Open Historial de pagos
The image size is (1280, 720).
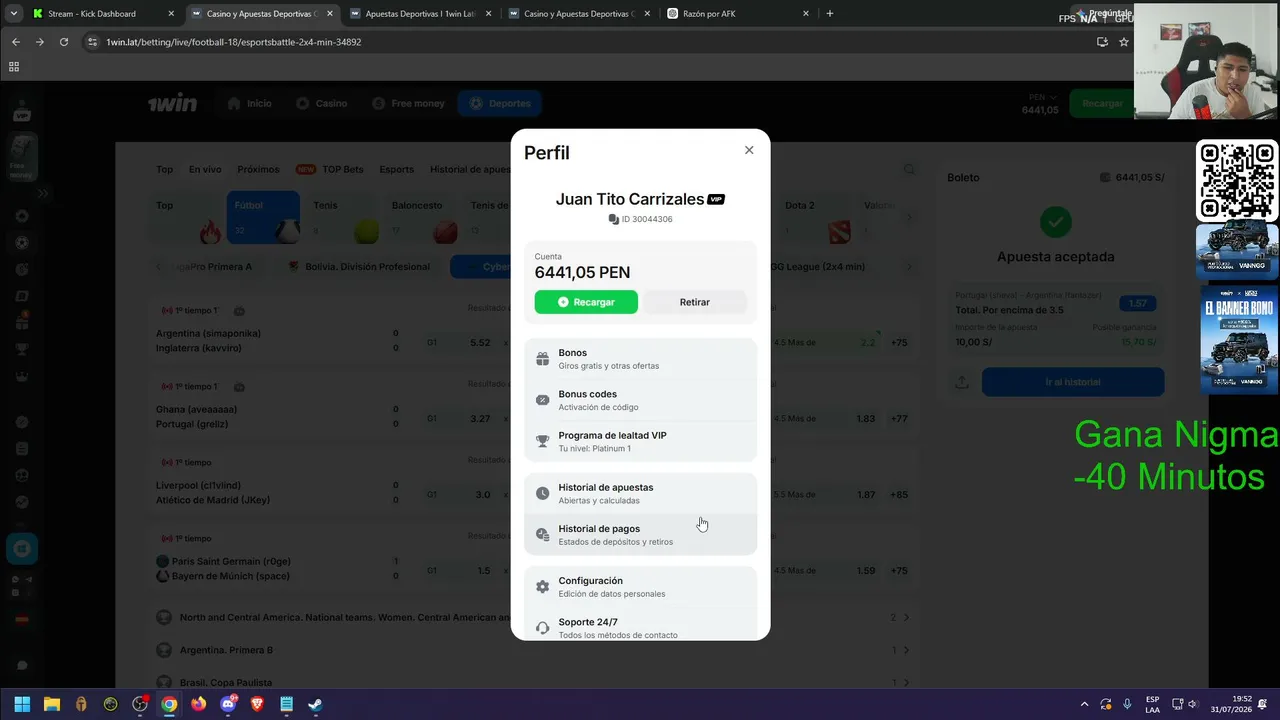(641, 535)
